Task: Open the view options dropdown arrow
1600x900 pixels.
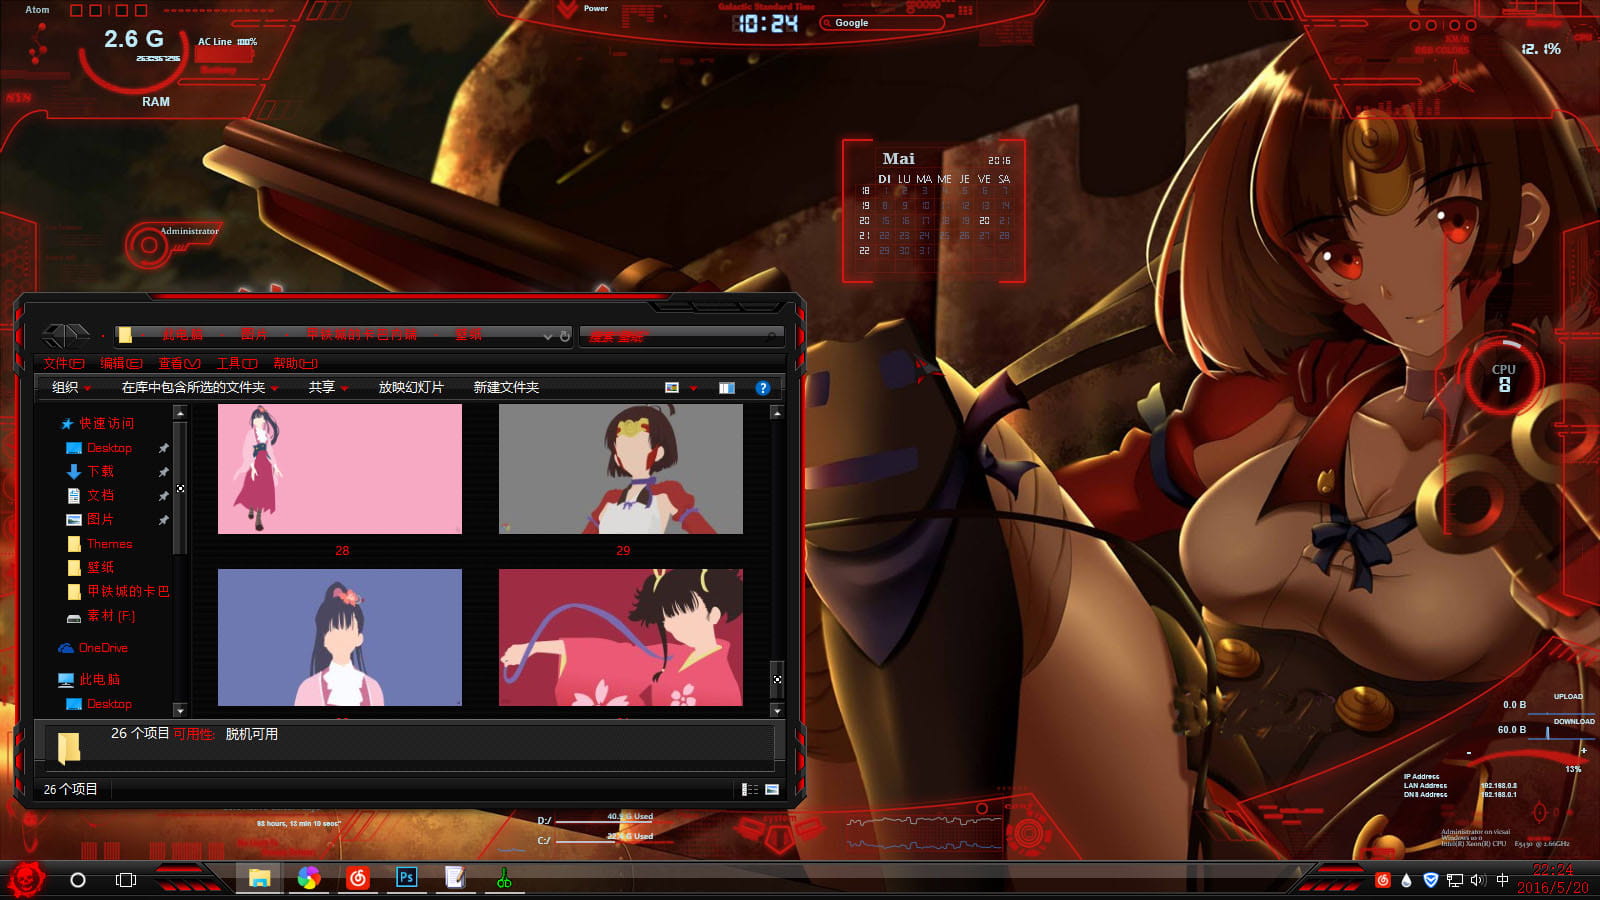Action: pos(693,388)
